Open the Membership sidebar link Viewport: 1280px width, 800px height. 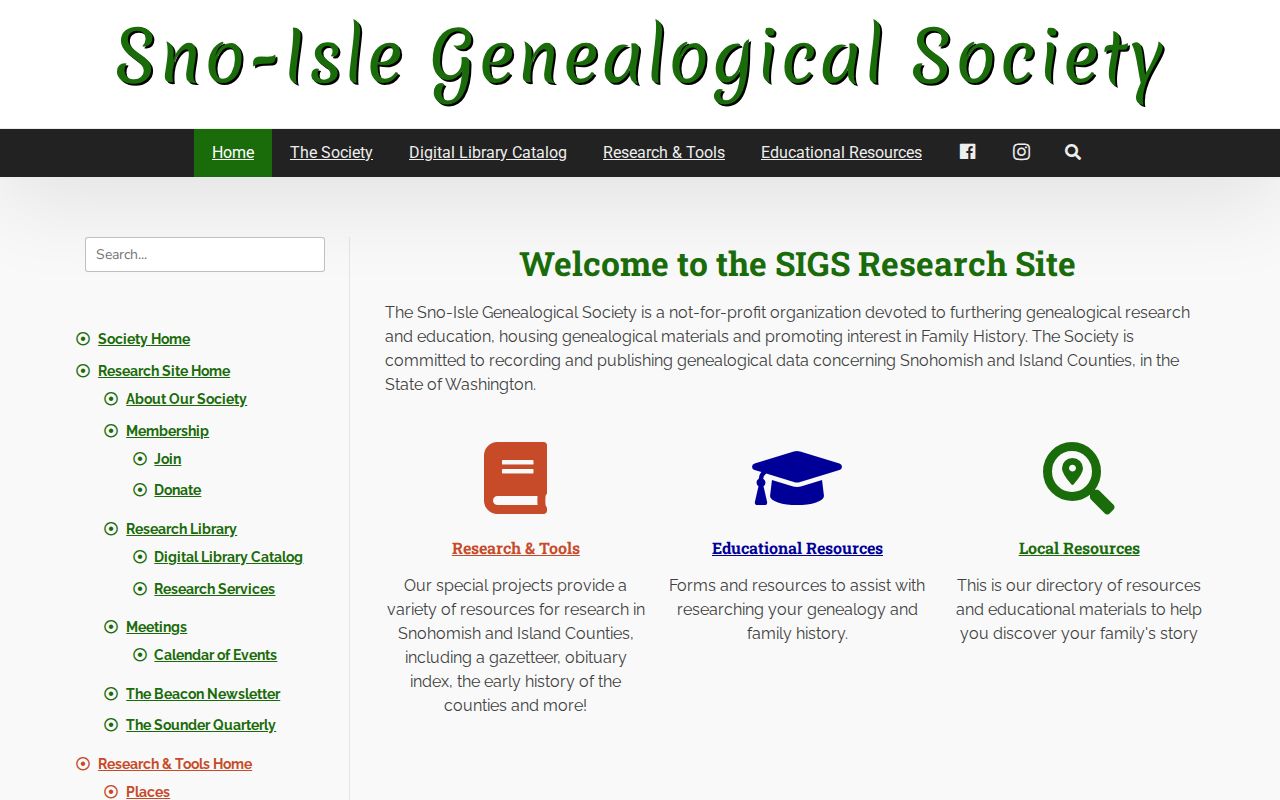tap(167, 431)
